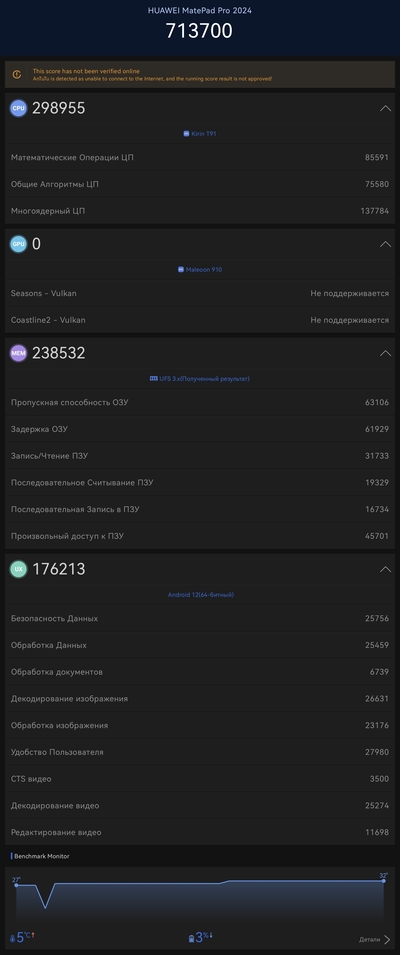Select the Многоядерный ЦП result row
This screenshot has width=400, height=955.
coord(200,211)
